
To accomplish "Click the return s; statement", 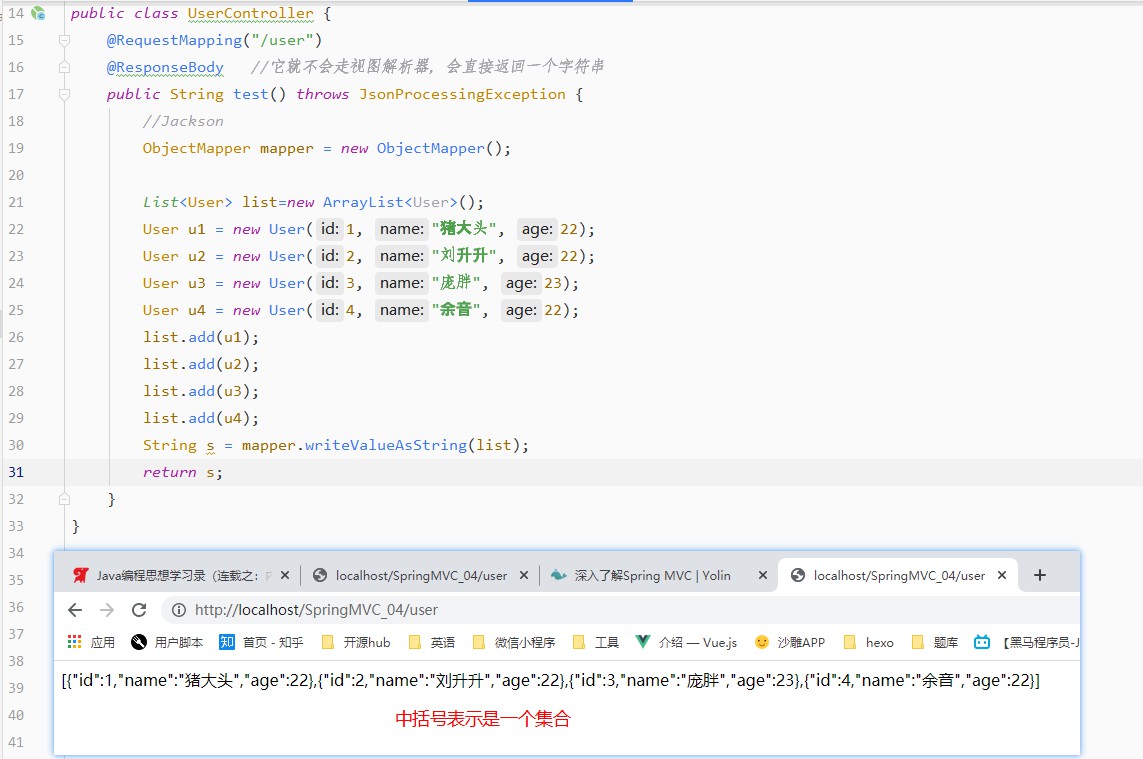I will click(x=182, y=472).
